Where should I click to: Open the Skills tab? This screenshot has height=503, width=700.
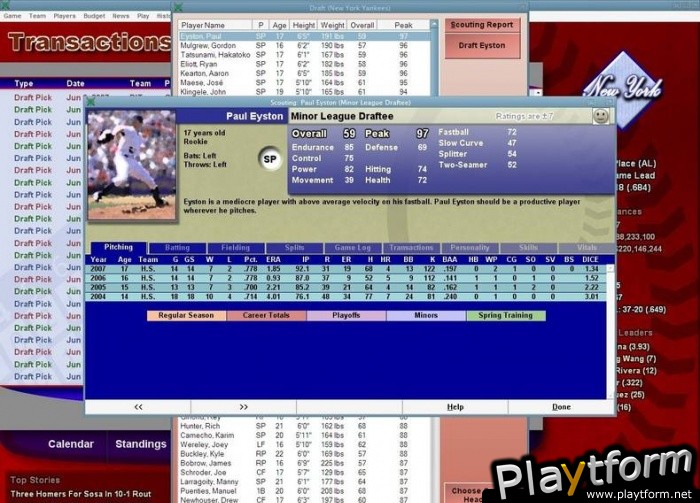pos(528,248)
